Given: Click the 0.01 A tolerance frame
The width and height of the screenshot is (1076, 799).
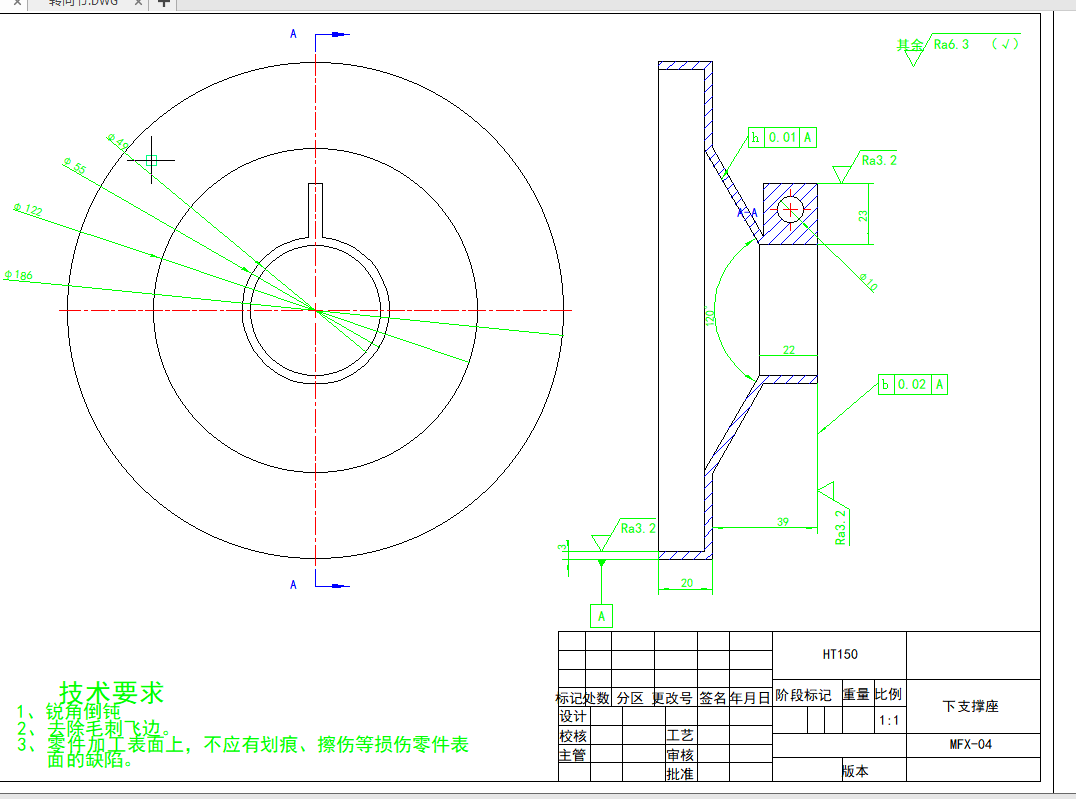Looking at the screenshot, I should point(782,137).
